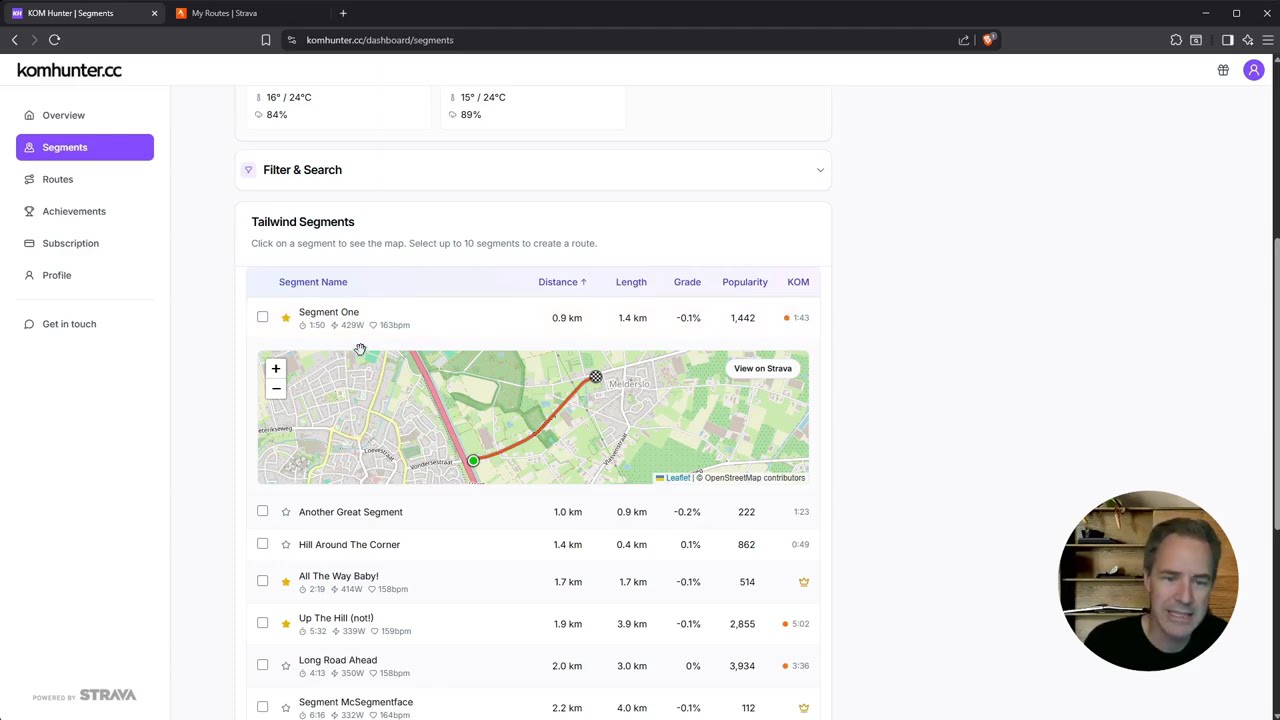Click the browser reload button
Screen dimensions: 1280x720
tap(54, 40)
